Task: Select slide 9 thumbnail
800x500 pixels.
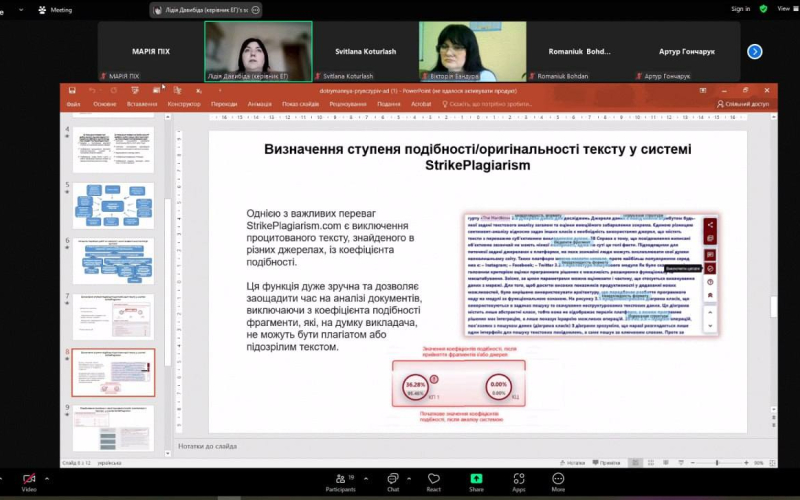Action: pyautogui.click(x=113, y=428)
